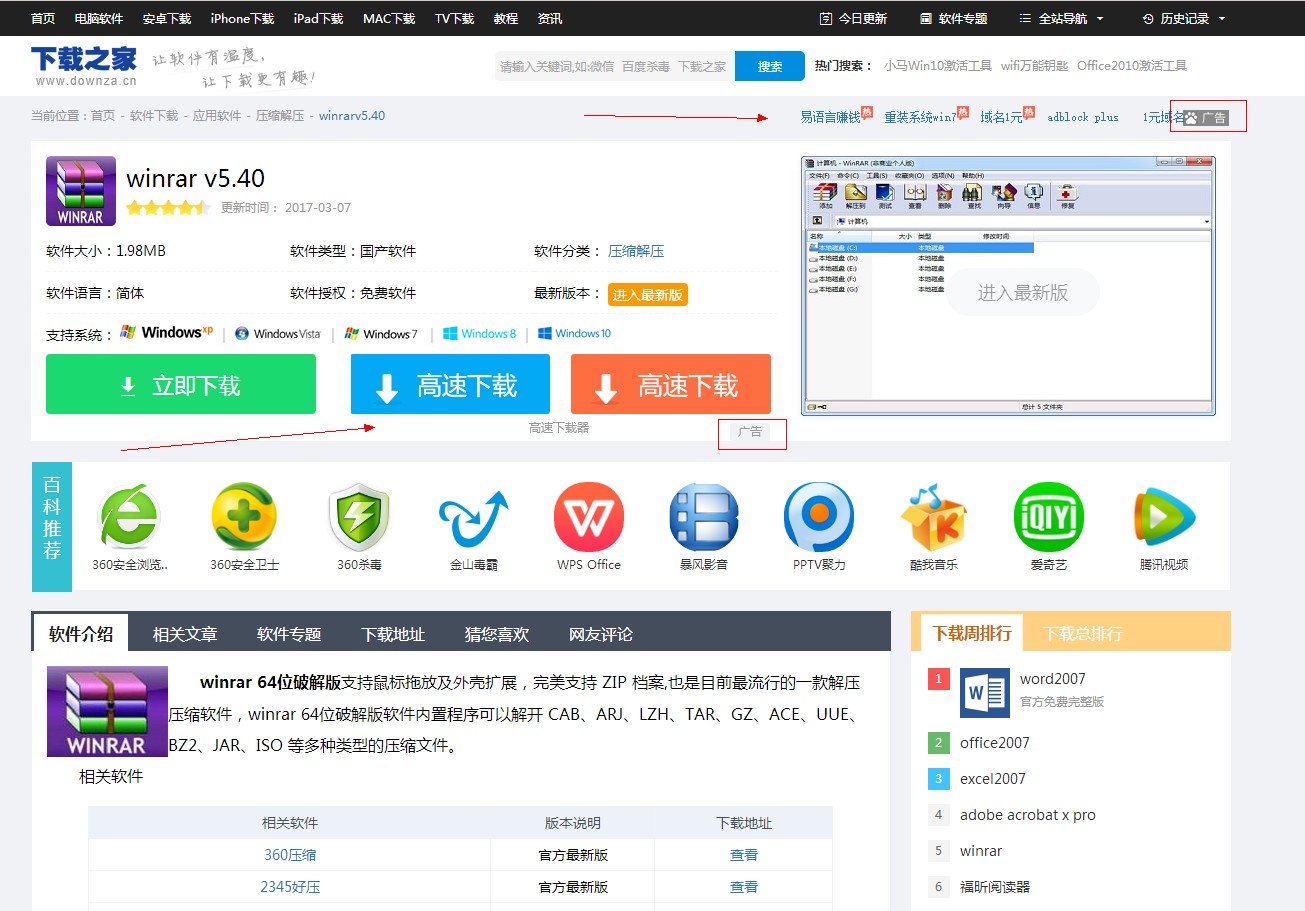Viewport: 1305px width, 911px height.
Task: Open the 酷我音乐 app icon
Action: pos(934,517)
